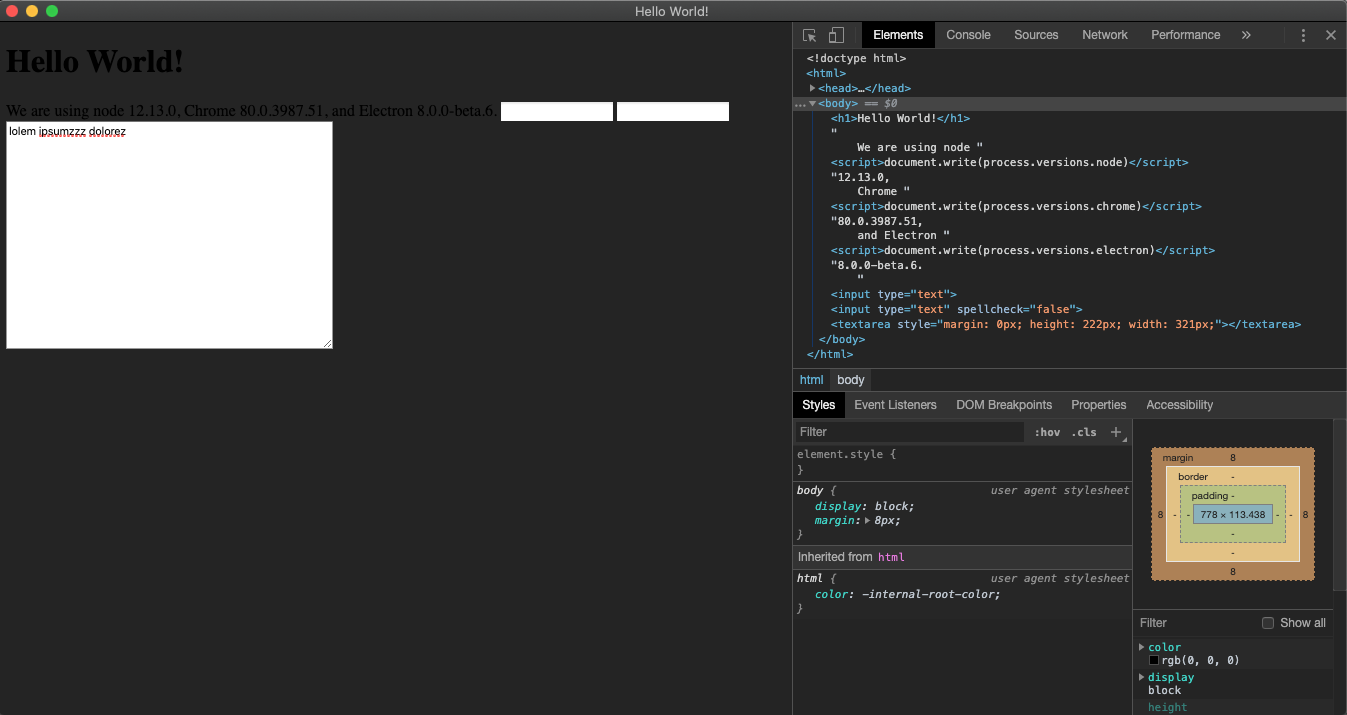Force element state with :hov
This screenshot has height=715, width=1347.
pyautogui.click(x=1047, y=432)
